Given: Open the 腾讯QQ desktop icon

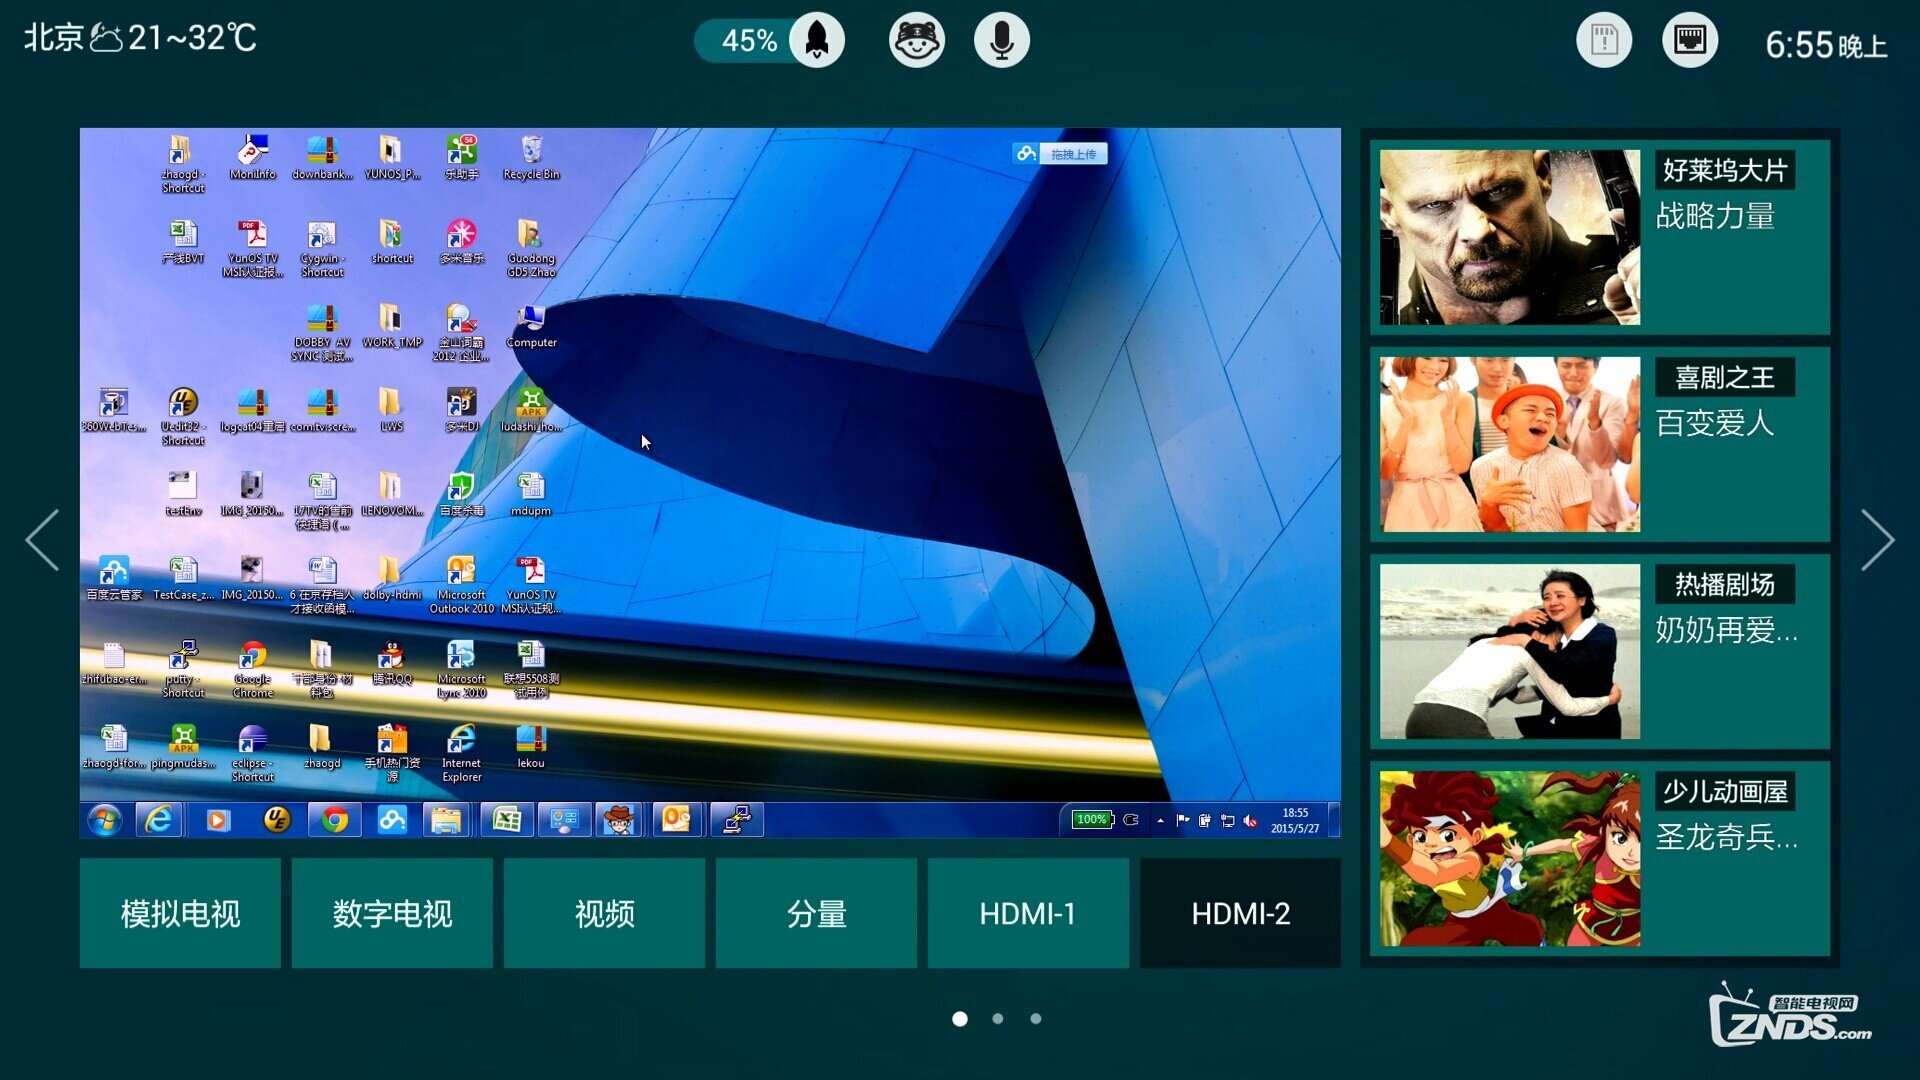Looking at the screenshot, I should pos(392,663).
